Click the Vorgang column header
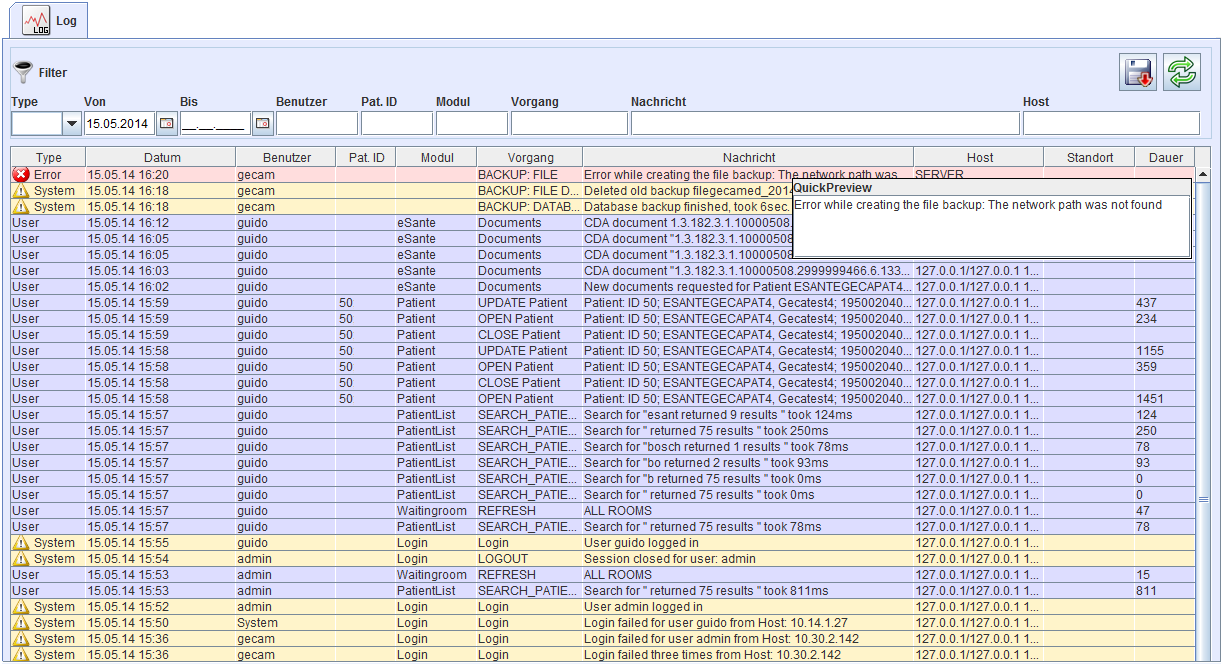This screenshot has height=665, width=1224. (529, 157)
